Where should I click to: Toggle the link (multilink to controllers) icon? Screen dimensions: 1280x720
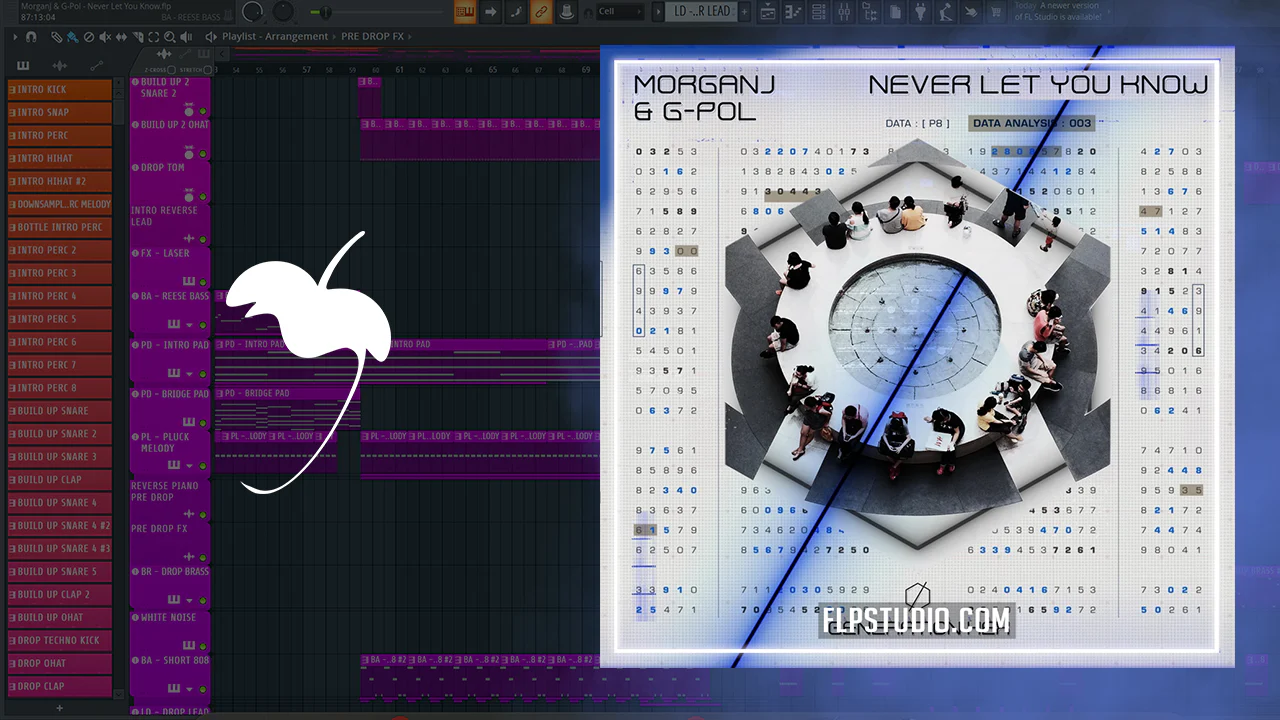click(x=541, y=12)
